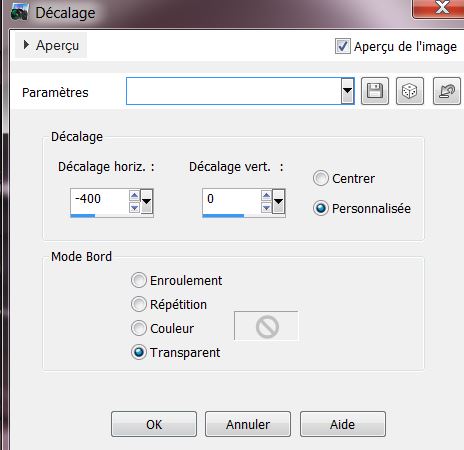Increase horizontal offset with up arrow
The width and height of the screenshot is (464, 450).
(134, 195)
